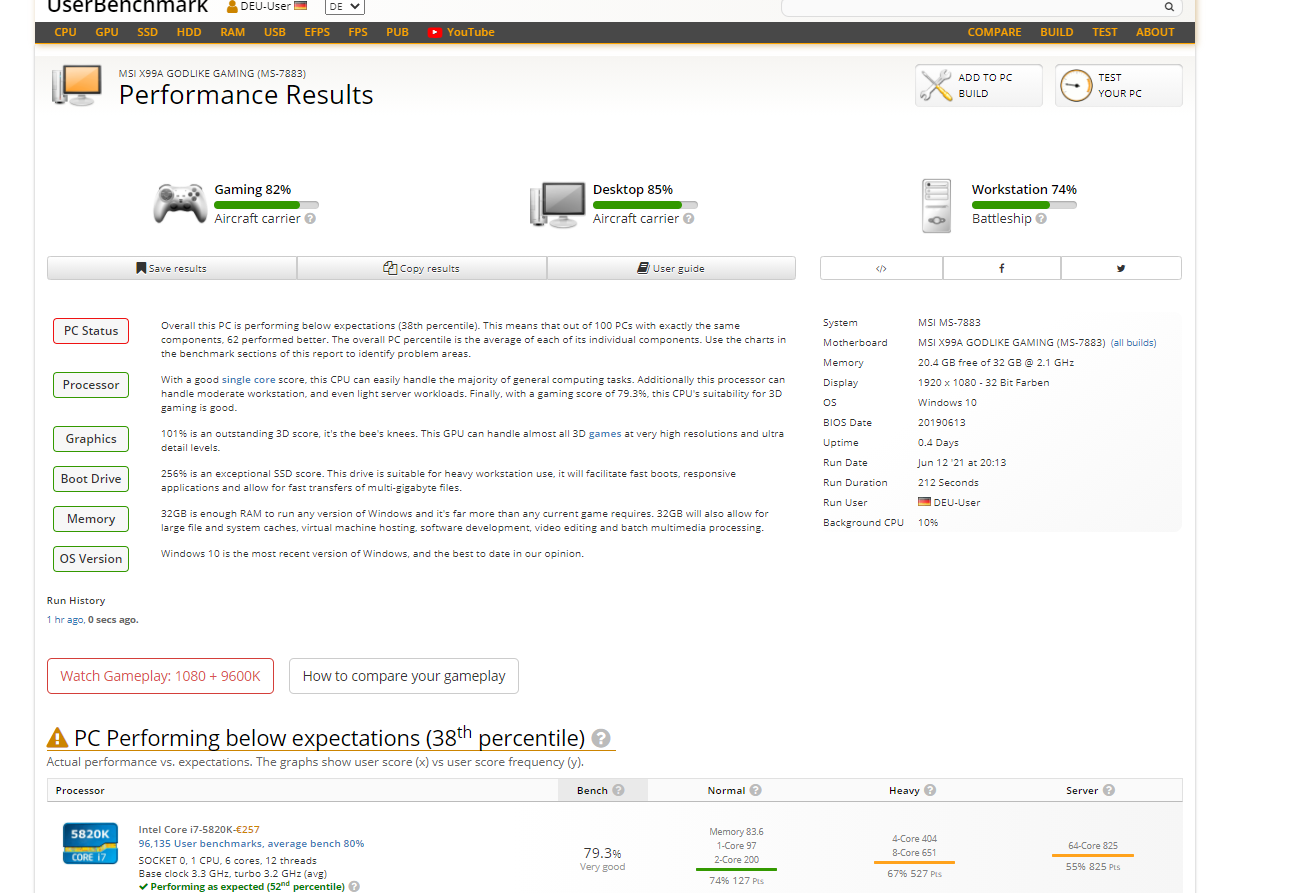Open the SSD menu item
Image resolution: width=1305 pixels, height=893 pixels.
coord(148,32)
